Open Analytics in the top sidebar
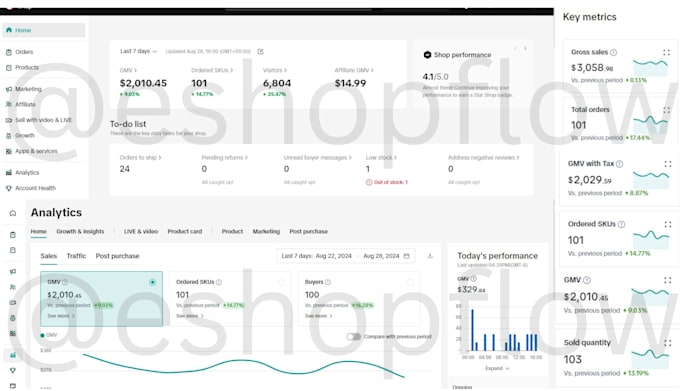680x391 pixels. click(23, 173)
